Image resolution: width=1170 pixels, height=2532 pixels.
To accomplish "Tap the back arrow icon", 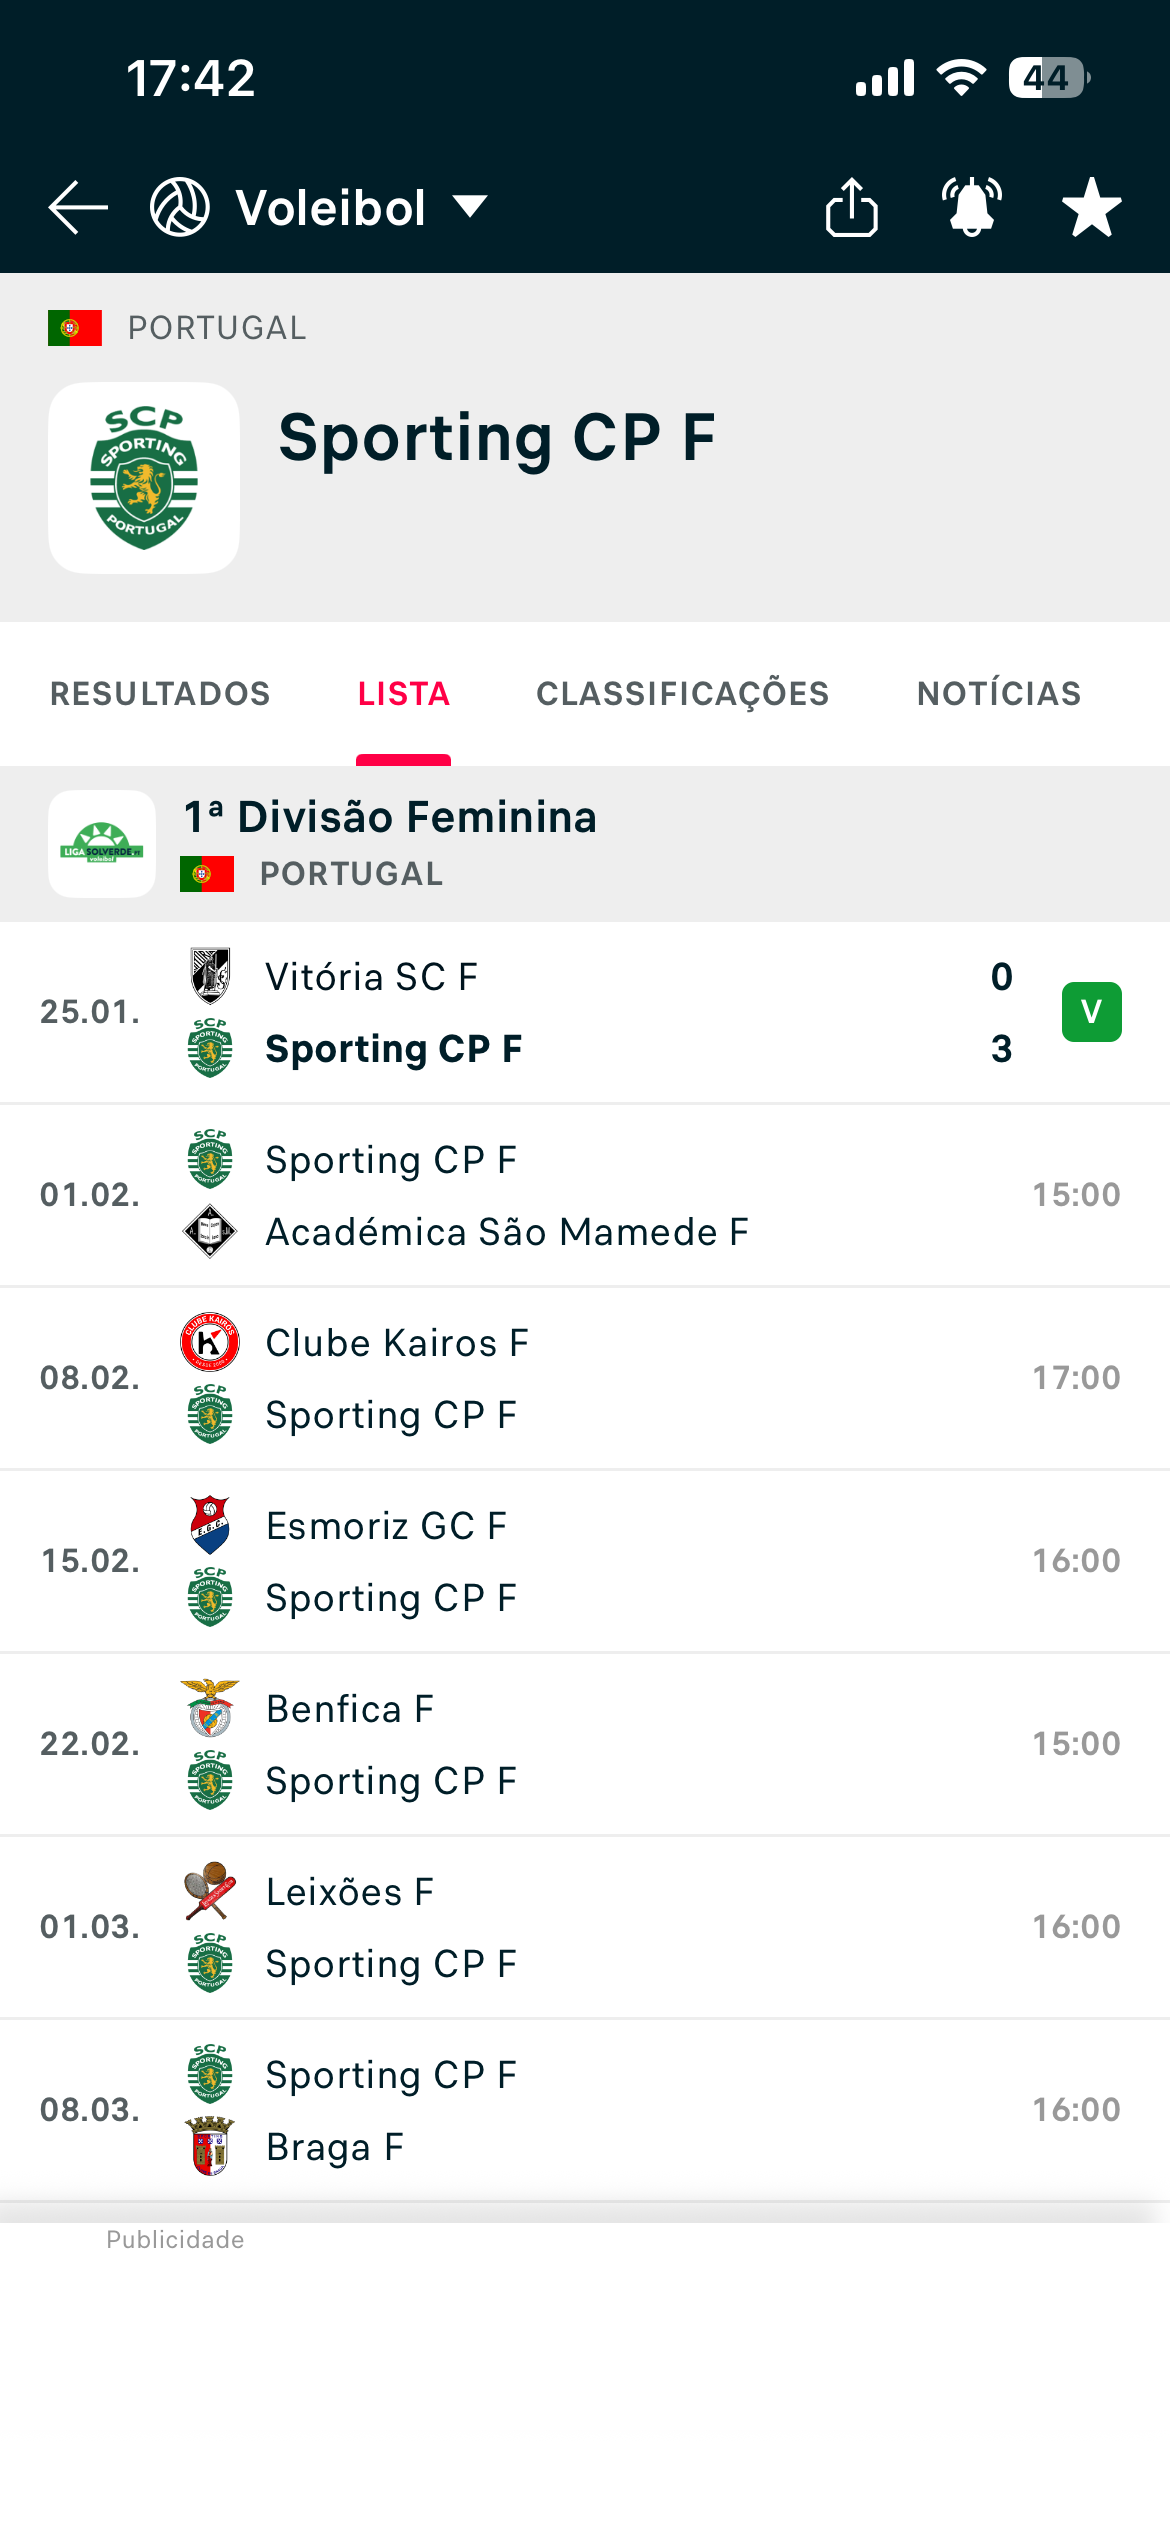I will pyautogui.click(x=78, y=208).
